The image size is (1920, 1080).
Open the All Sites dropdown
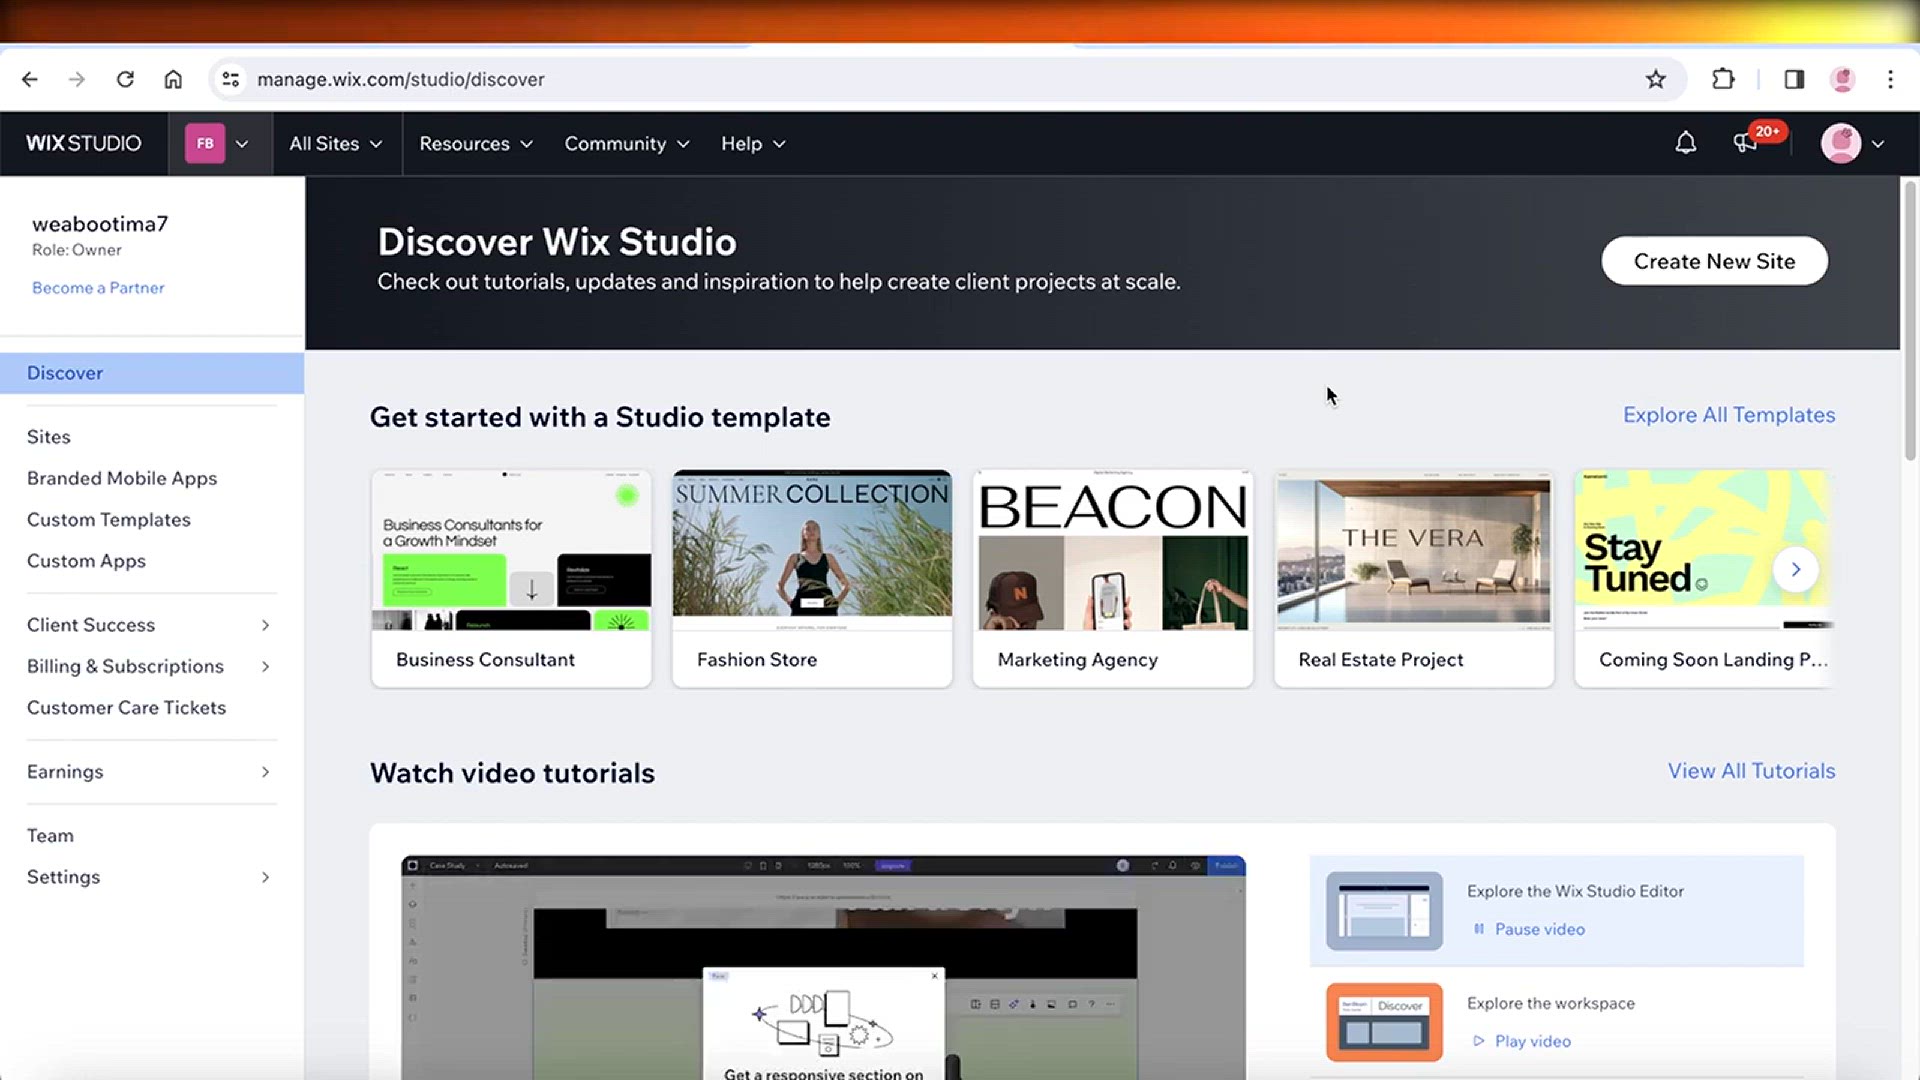(x=336, y=143)
